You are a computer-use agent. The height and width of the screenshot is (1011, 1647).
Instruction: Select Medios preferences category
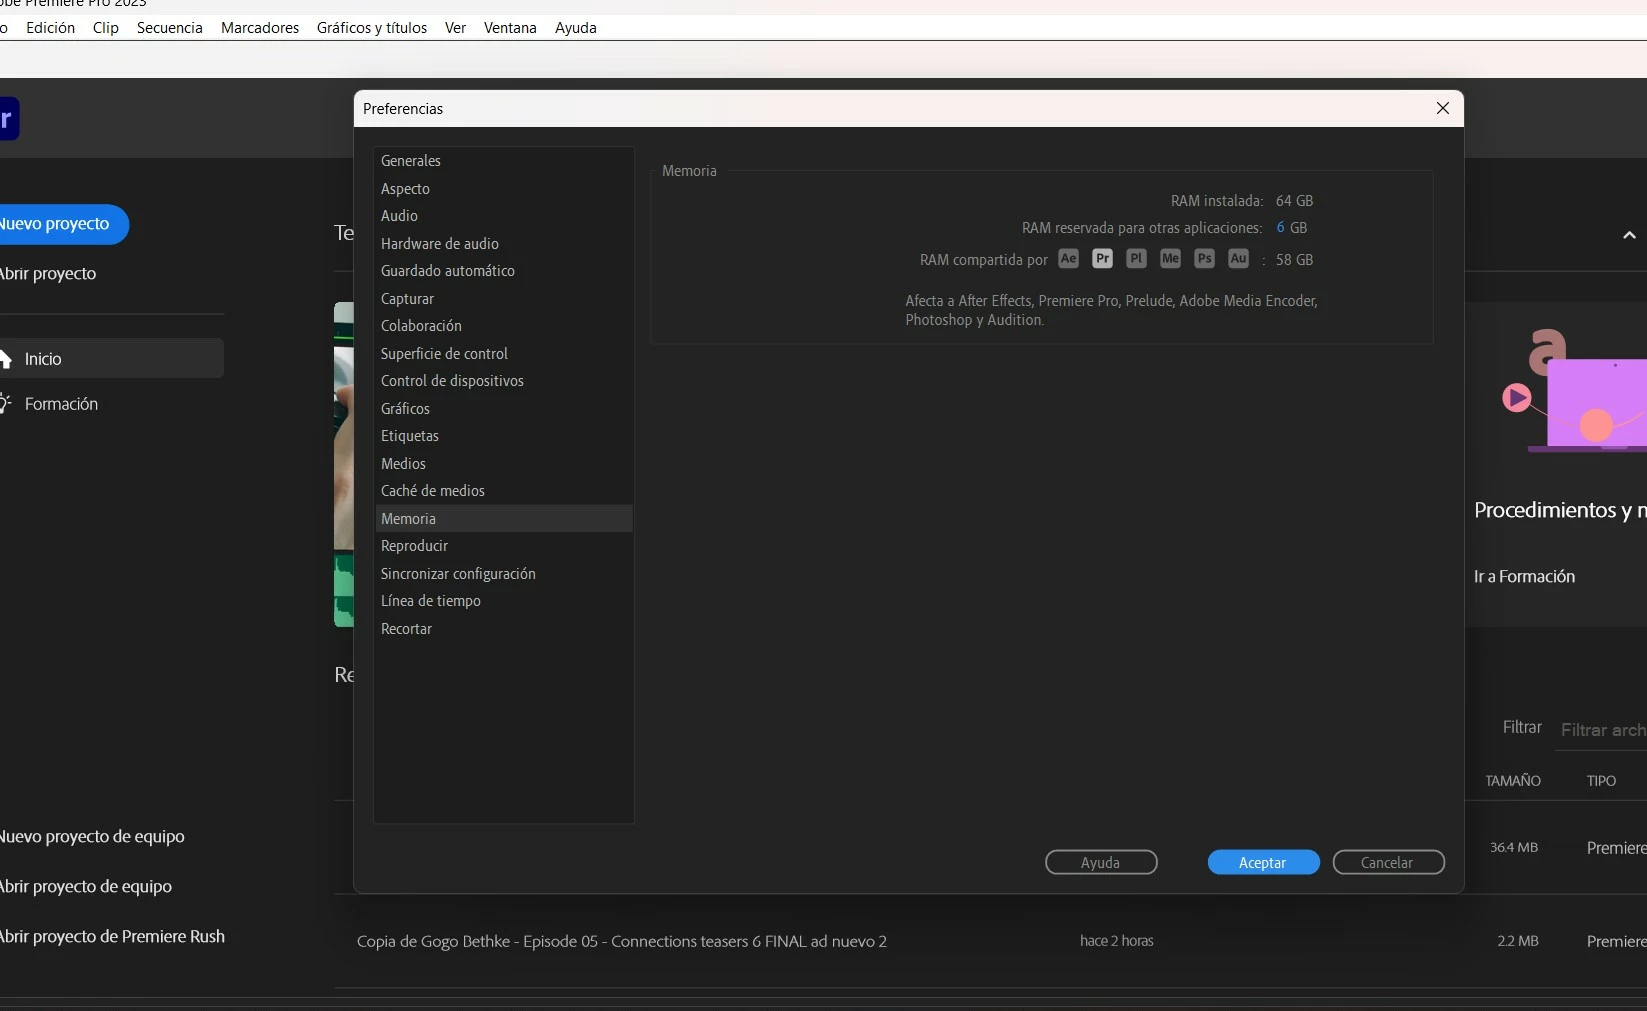504,464
